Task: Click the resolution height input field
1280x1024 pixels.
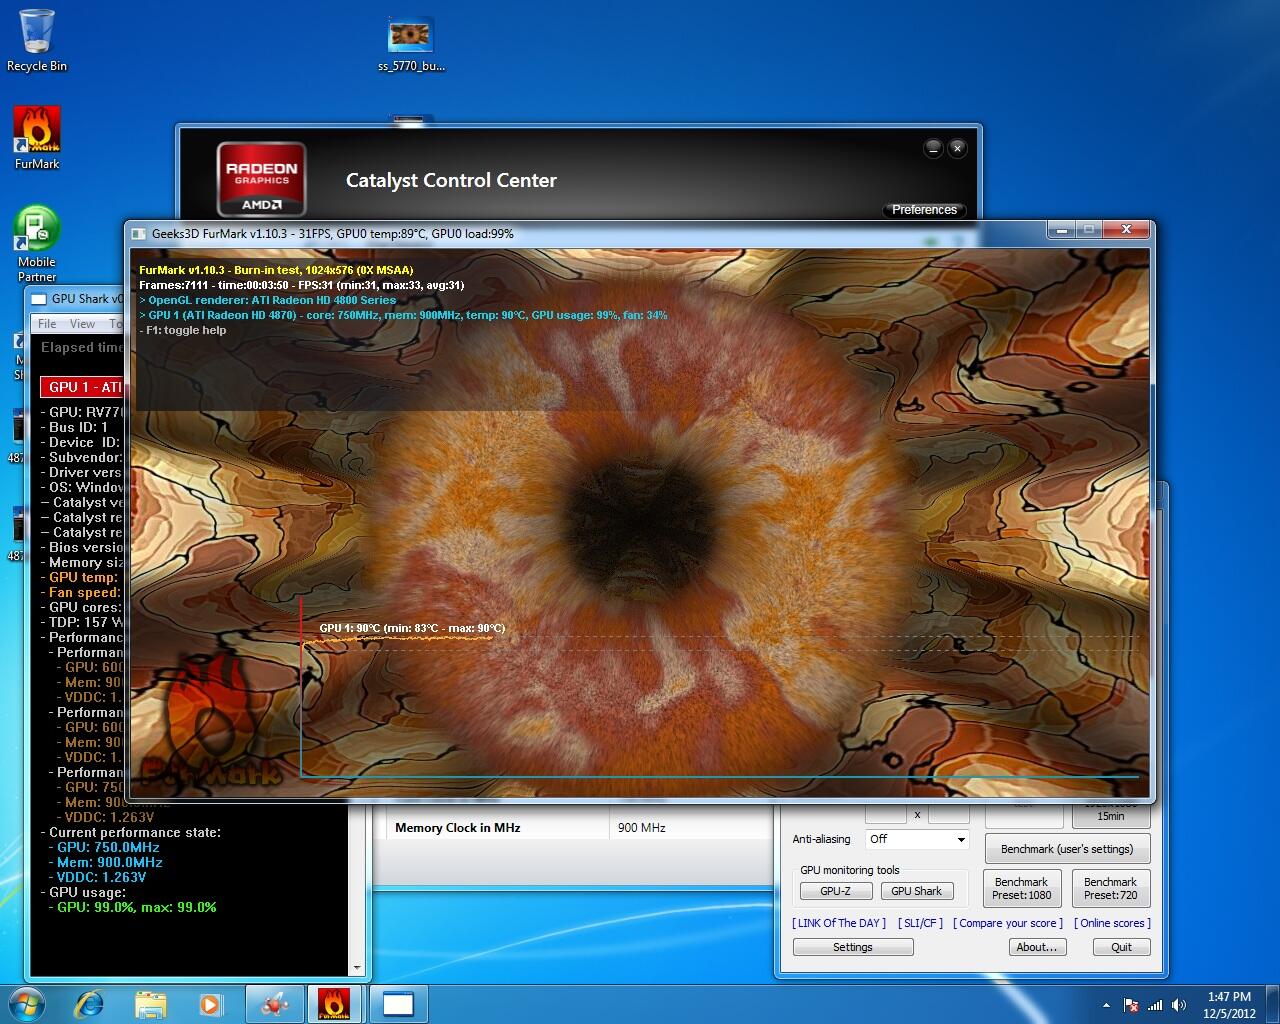Action: (x=949, y=813)
